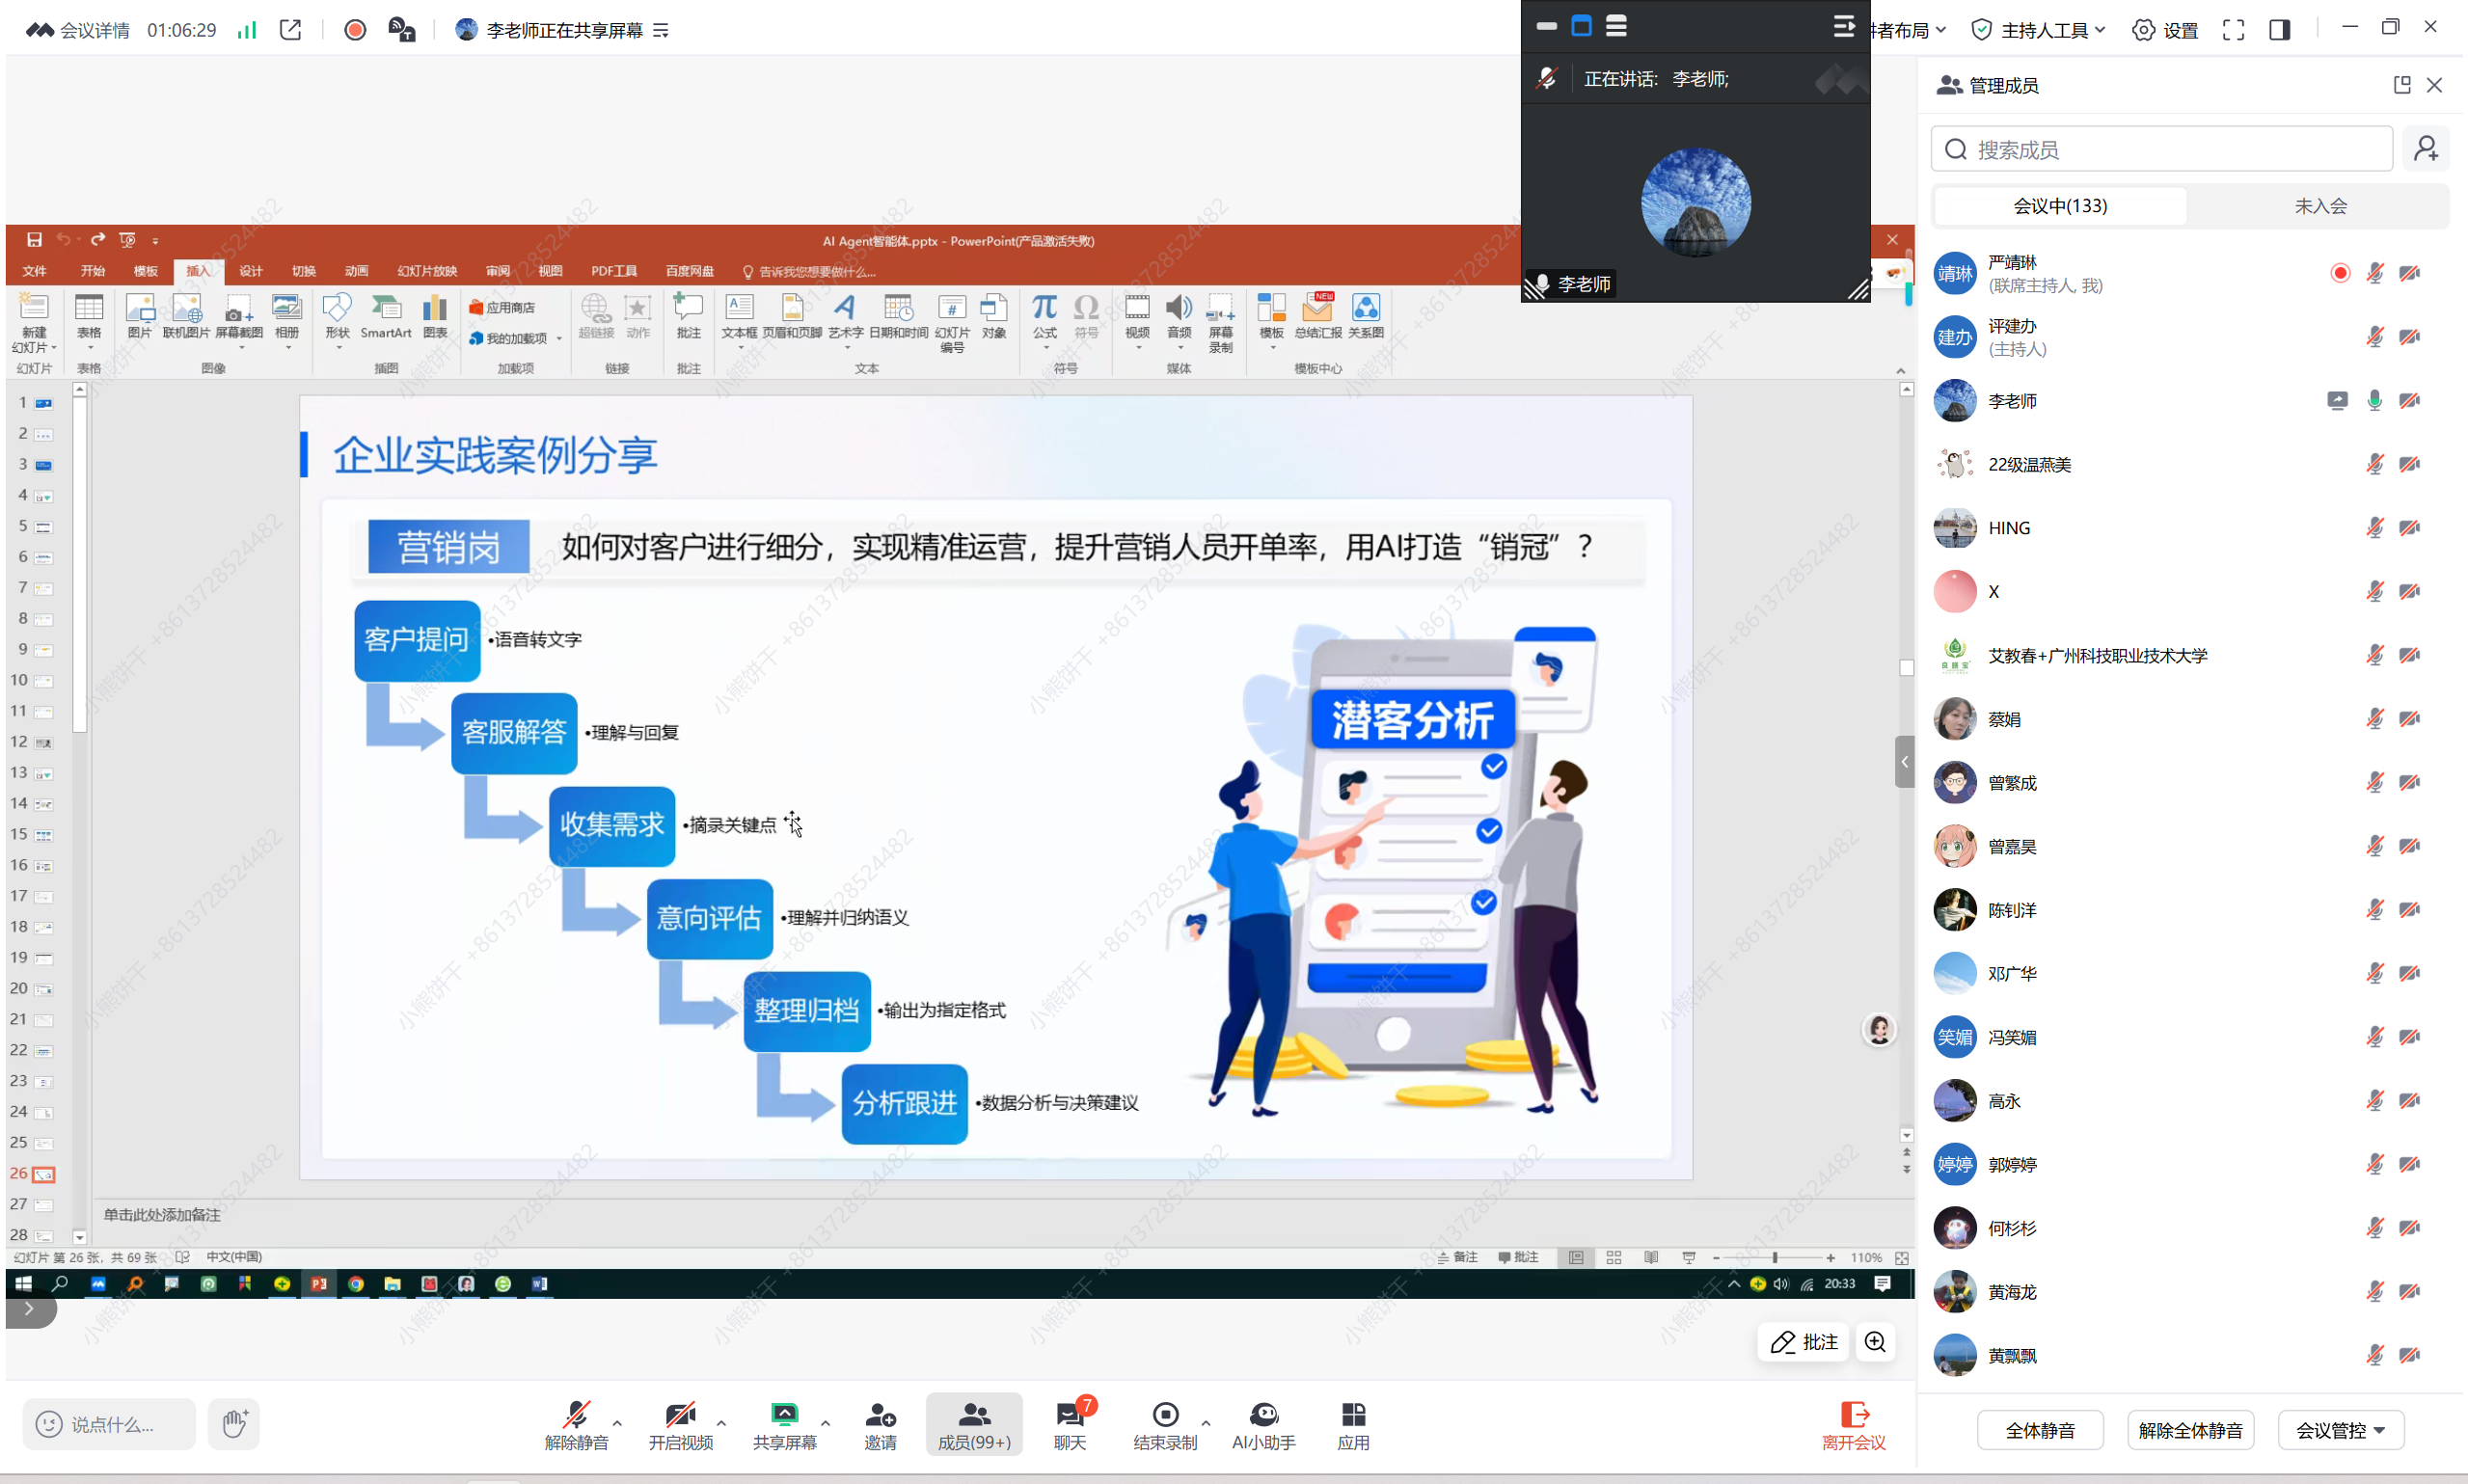
Task: Increase zoom with the plus on zoom slider
Action: pyautogui.click(x=1830, y=1257)
